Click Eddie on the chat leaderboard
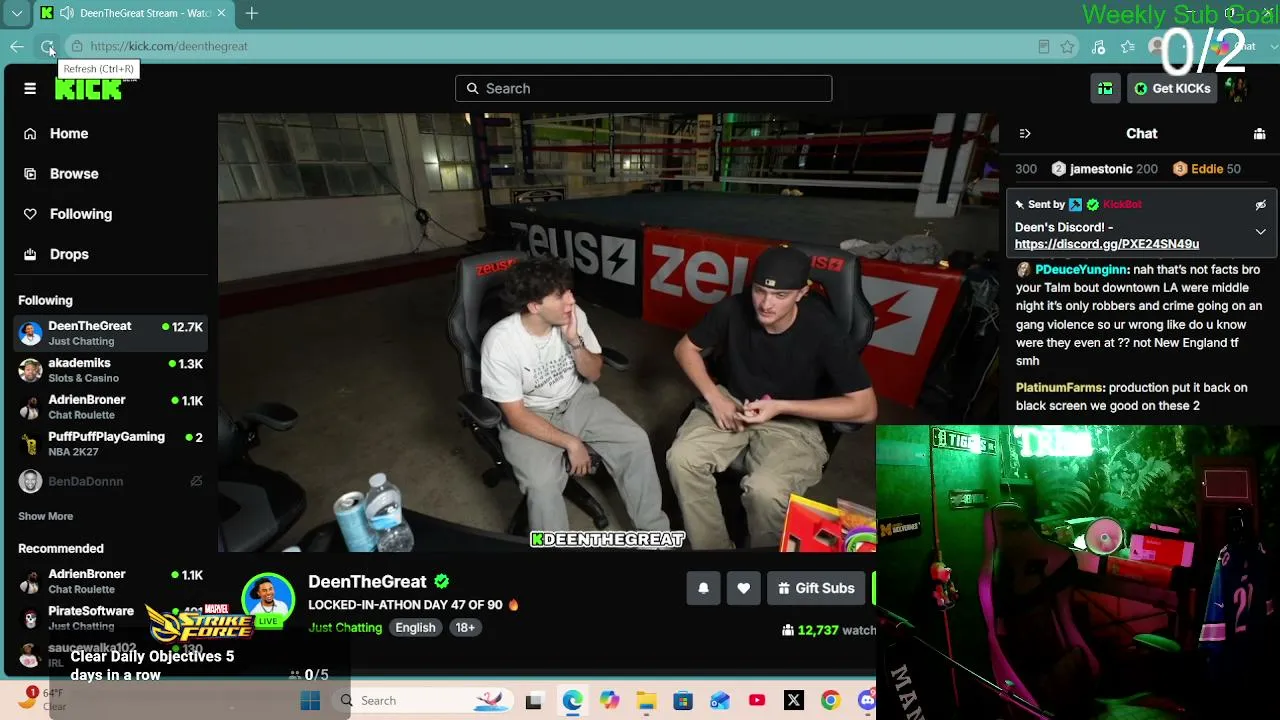1280x720 pixels. click(1207, 169)
